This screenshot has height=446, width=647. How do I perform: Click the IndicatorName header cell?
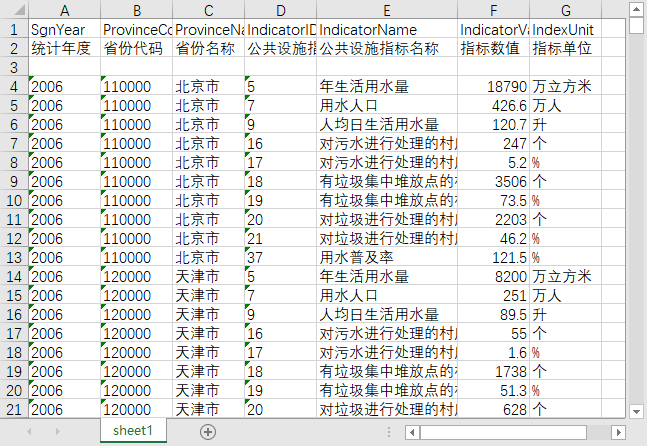[387, 29]
